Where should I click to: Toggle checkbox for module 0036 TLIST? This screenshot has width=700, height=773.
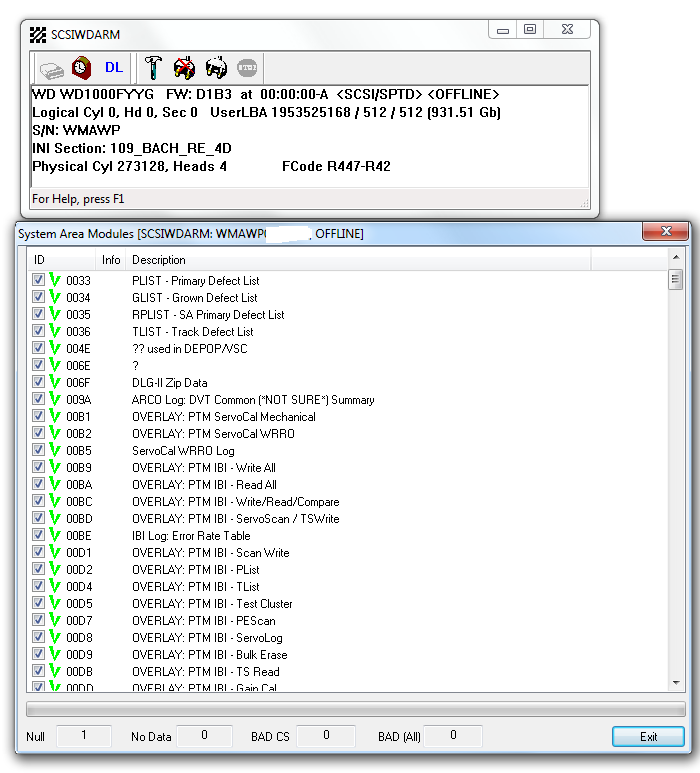[38, 331]
